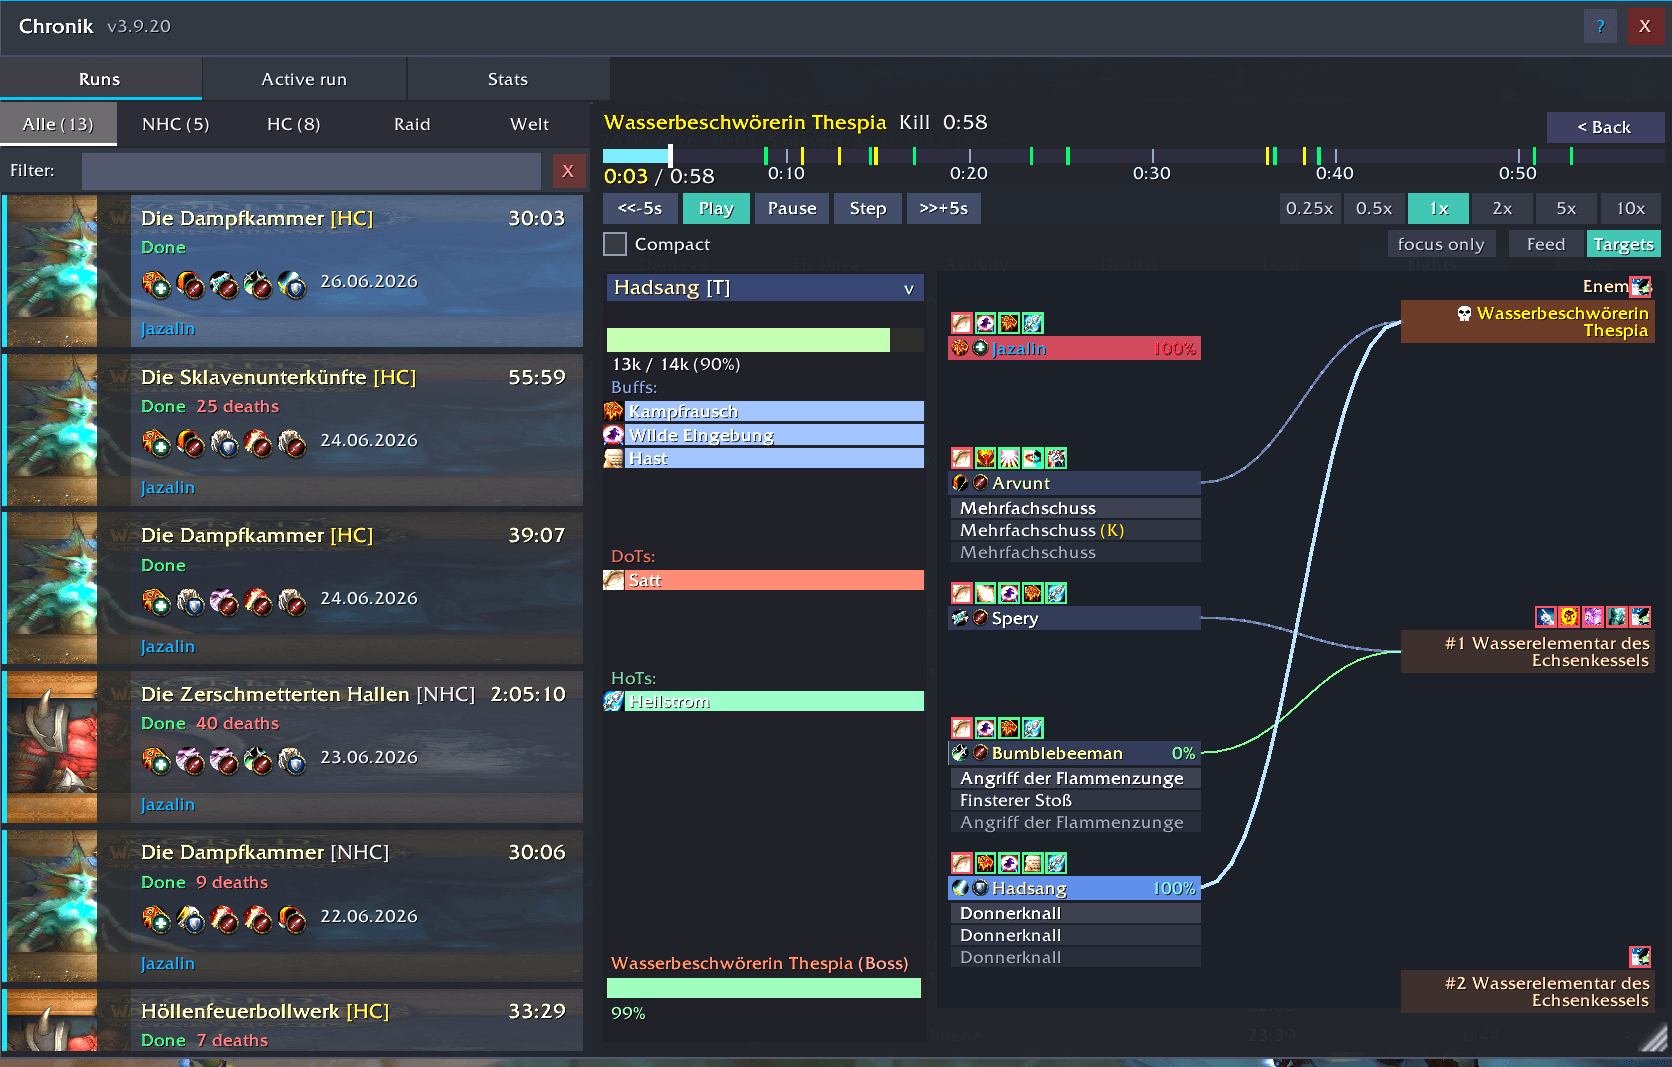This screenshot has width=1672, height=1067.
Task: Show Welt runs
Action: click(530, 124)
